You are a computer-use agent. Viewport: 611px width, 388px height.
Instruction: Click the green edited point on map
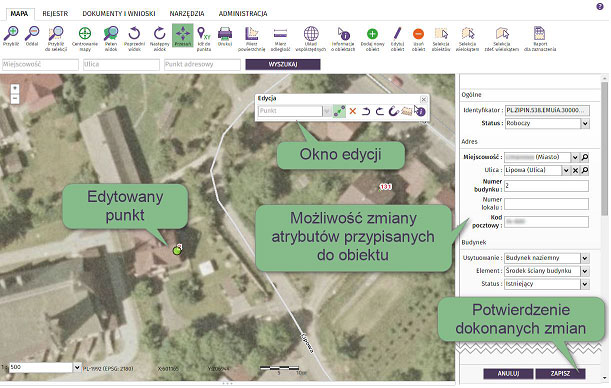click(x=177, y=251)
